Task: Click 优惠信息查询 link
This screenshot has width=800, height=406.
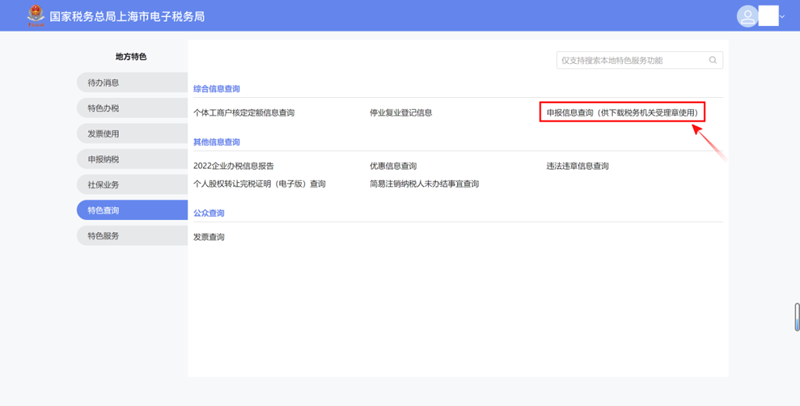Action: 393,166
